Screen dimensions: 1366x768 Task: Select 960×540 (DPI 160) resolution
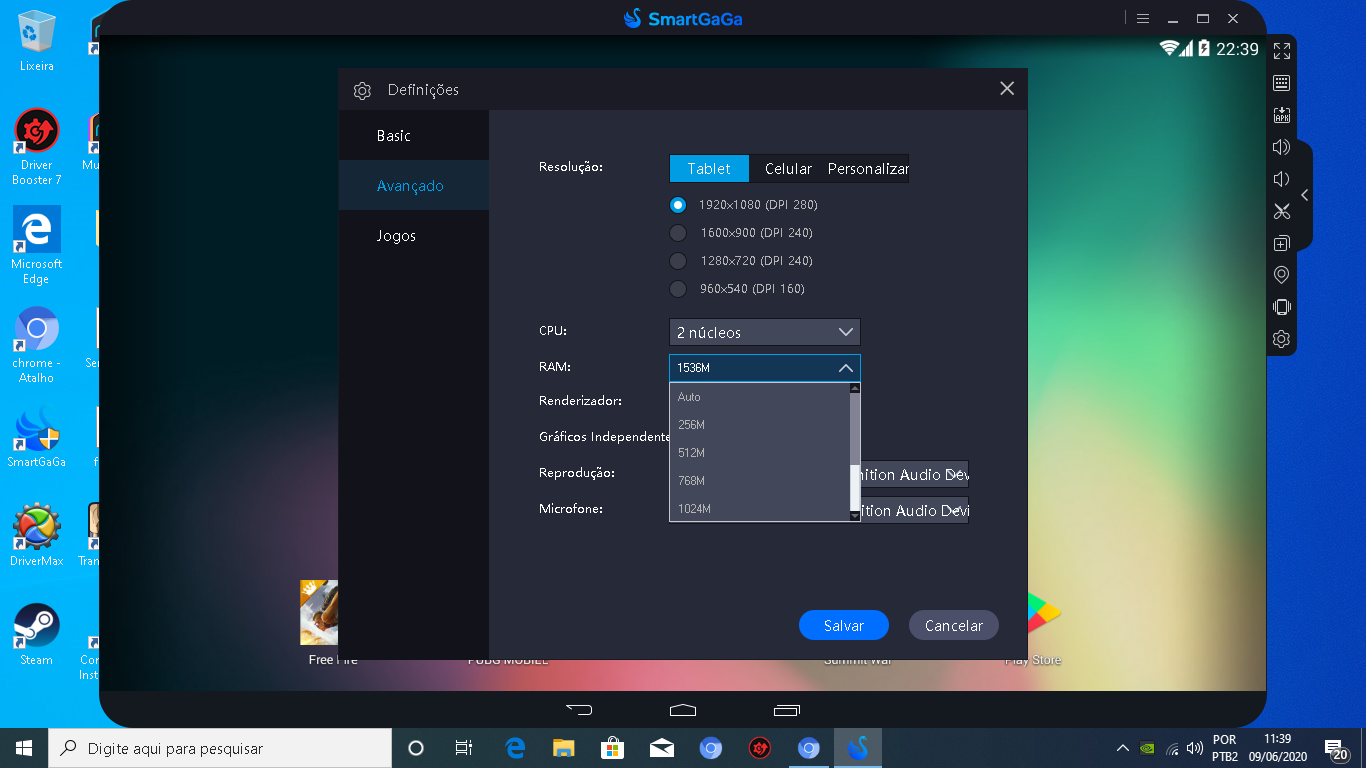click(738, 289)
